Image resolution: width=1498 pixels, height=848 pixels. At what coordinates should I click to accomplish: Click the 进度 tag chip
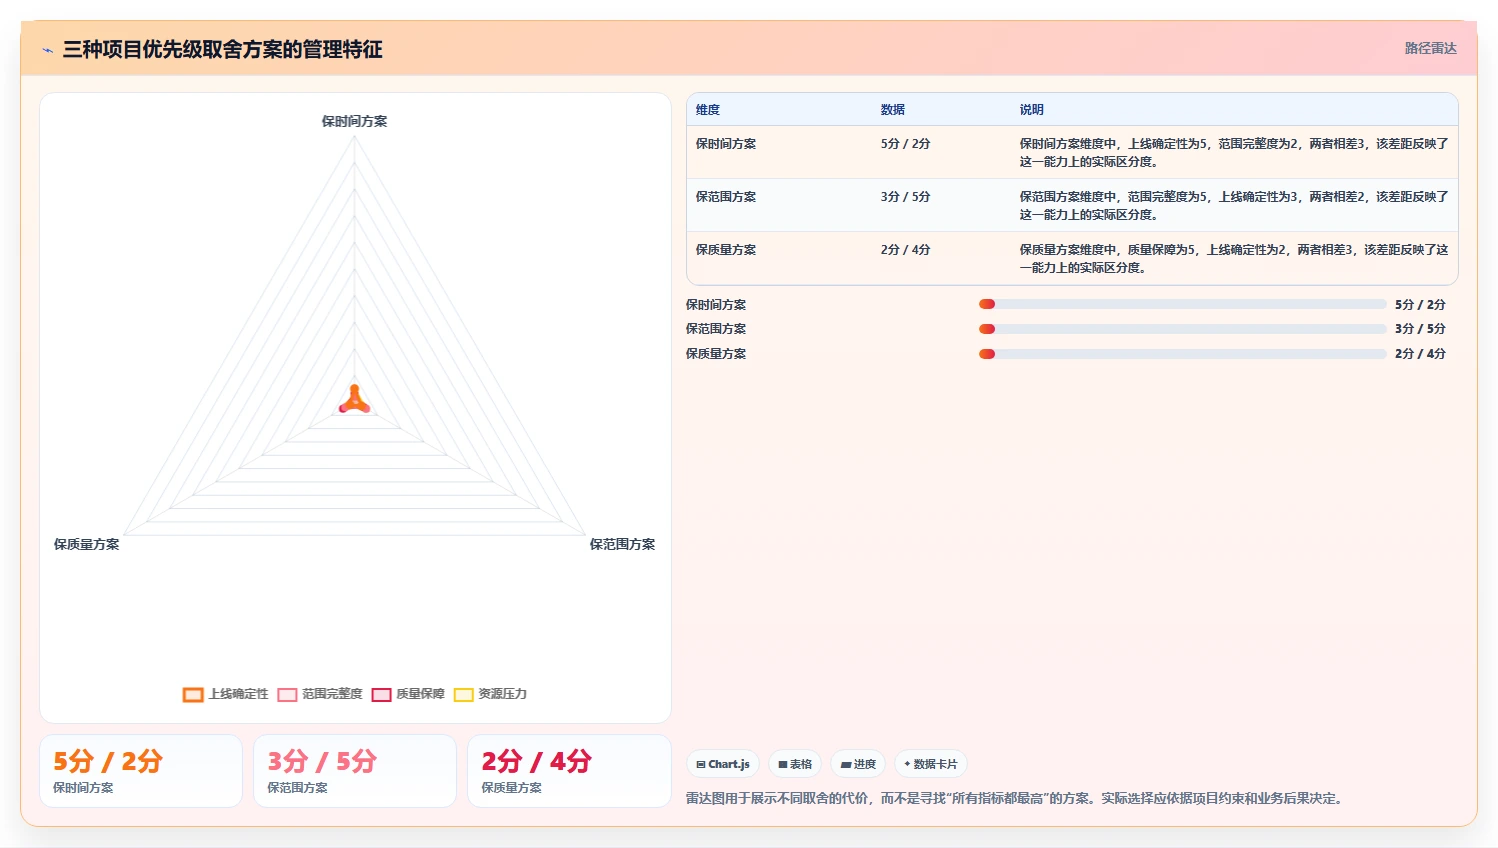pyautogui.click(x=858, y=764)
